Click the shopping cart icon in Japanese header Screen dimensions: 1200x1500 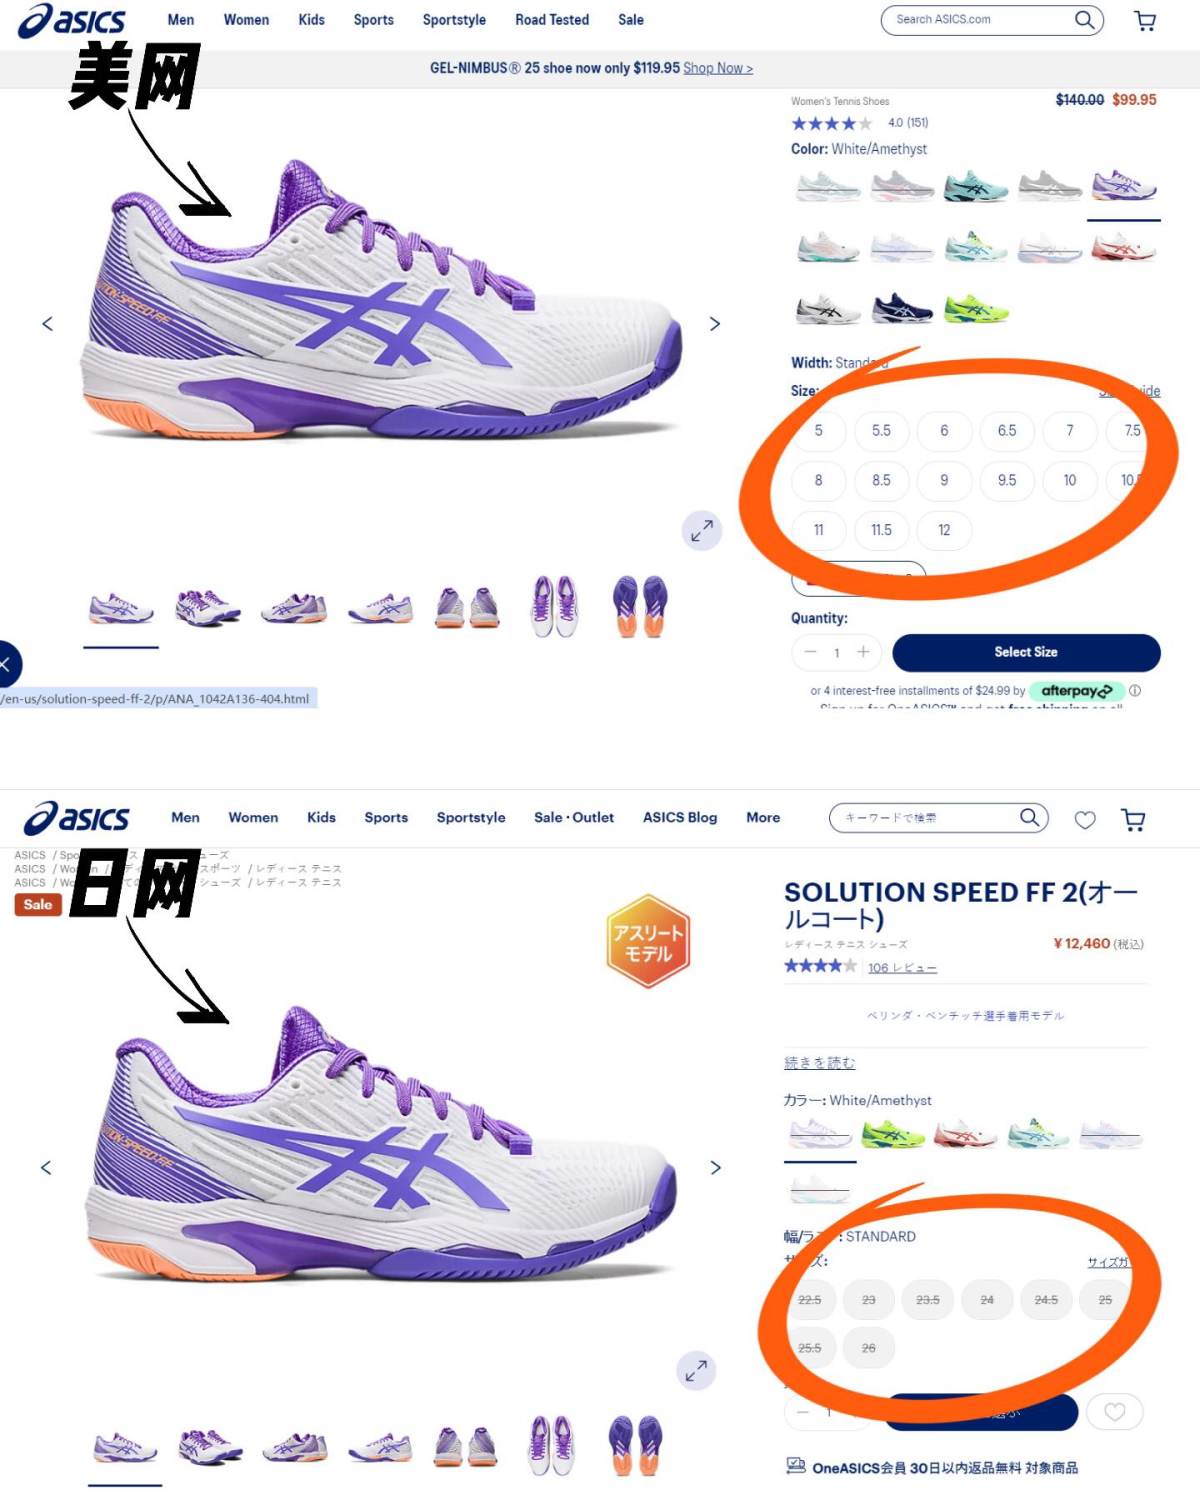(x=1133, y=820)
